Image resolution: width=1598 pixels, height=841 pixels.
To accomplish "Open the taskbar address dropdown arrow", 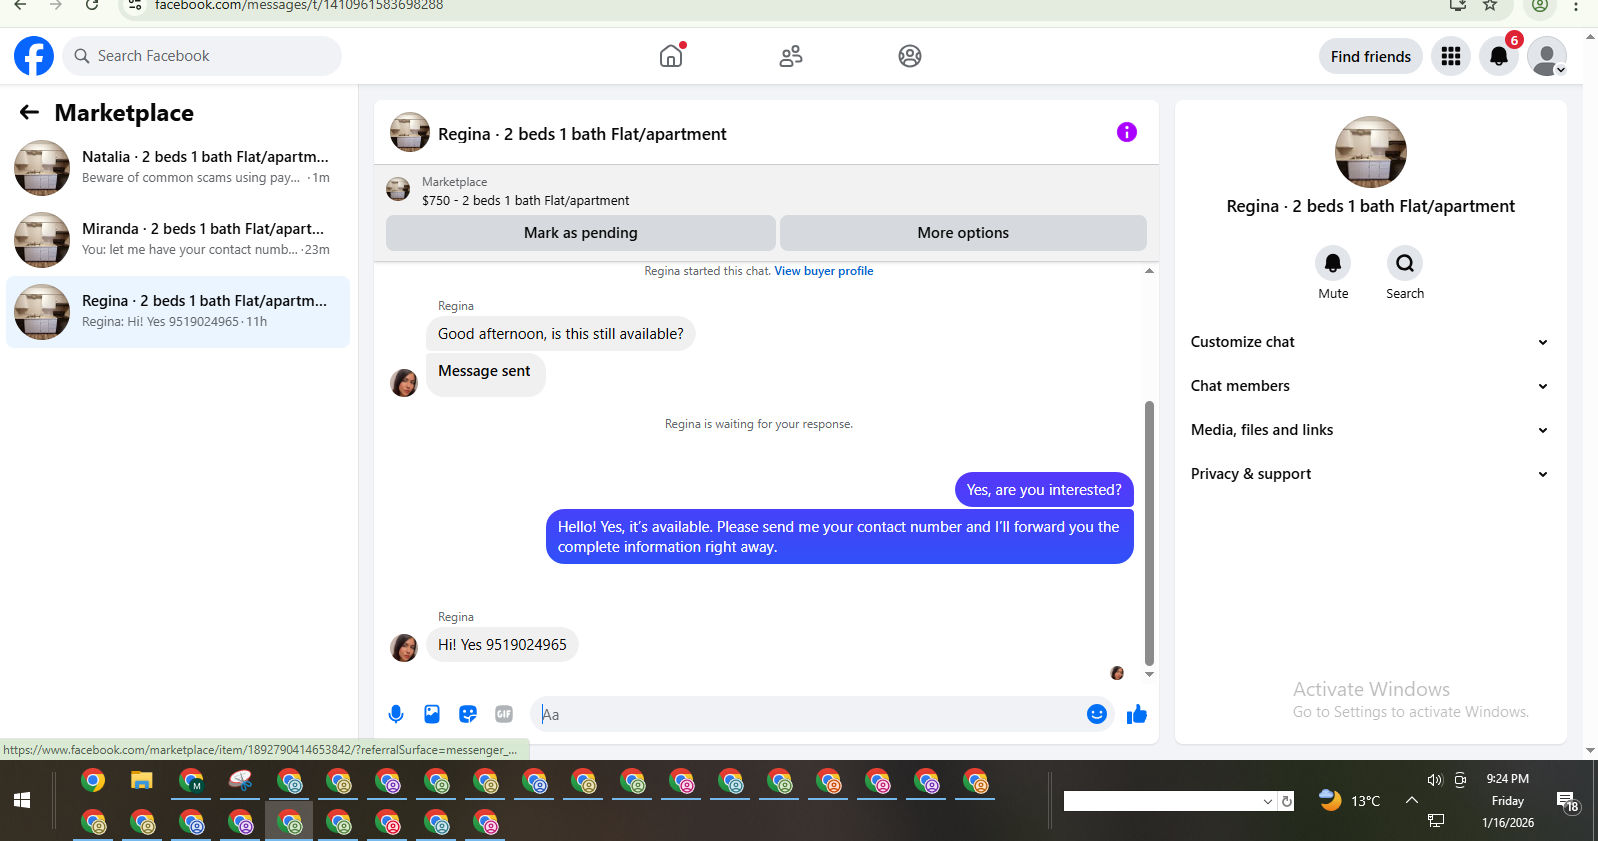I will pos(1268,801).
